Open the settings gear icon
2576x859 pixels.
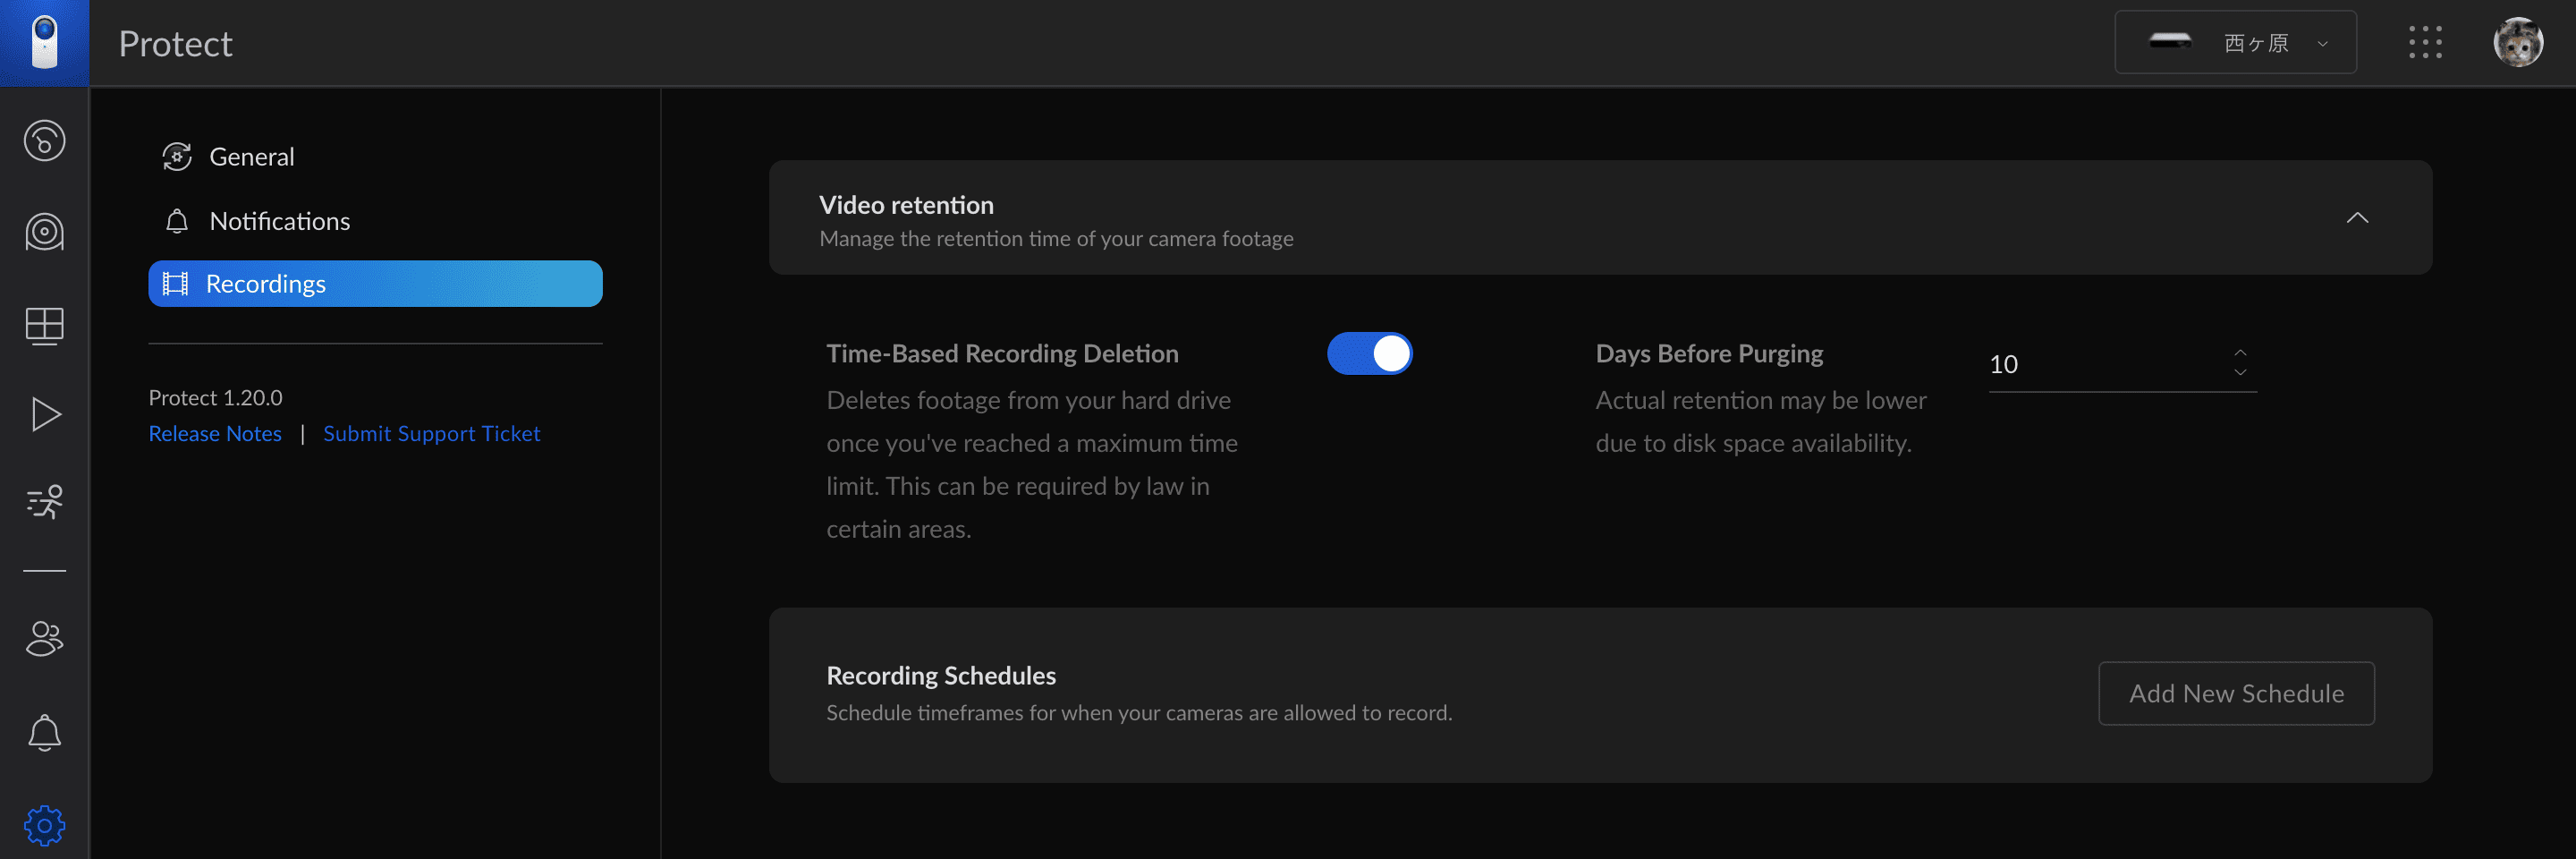point(44,826)
